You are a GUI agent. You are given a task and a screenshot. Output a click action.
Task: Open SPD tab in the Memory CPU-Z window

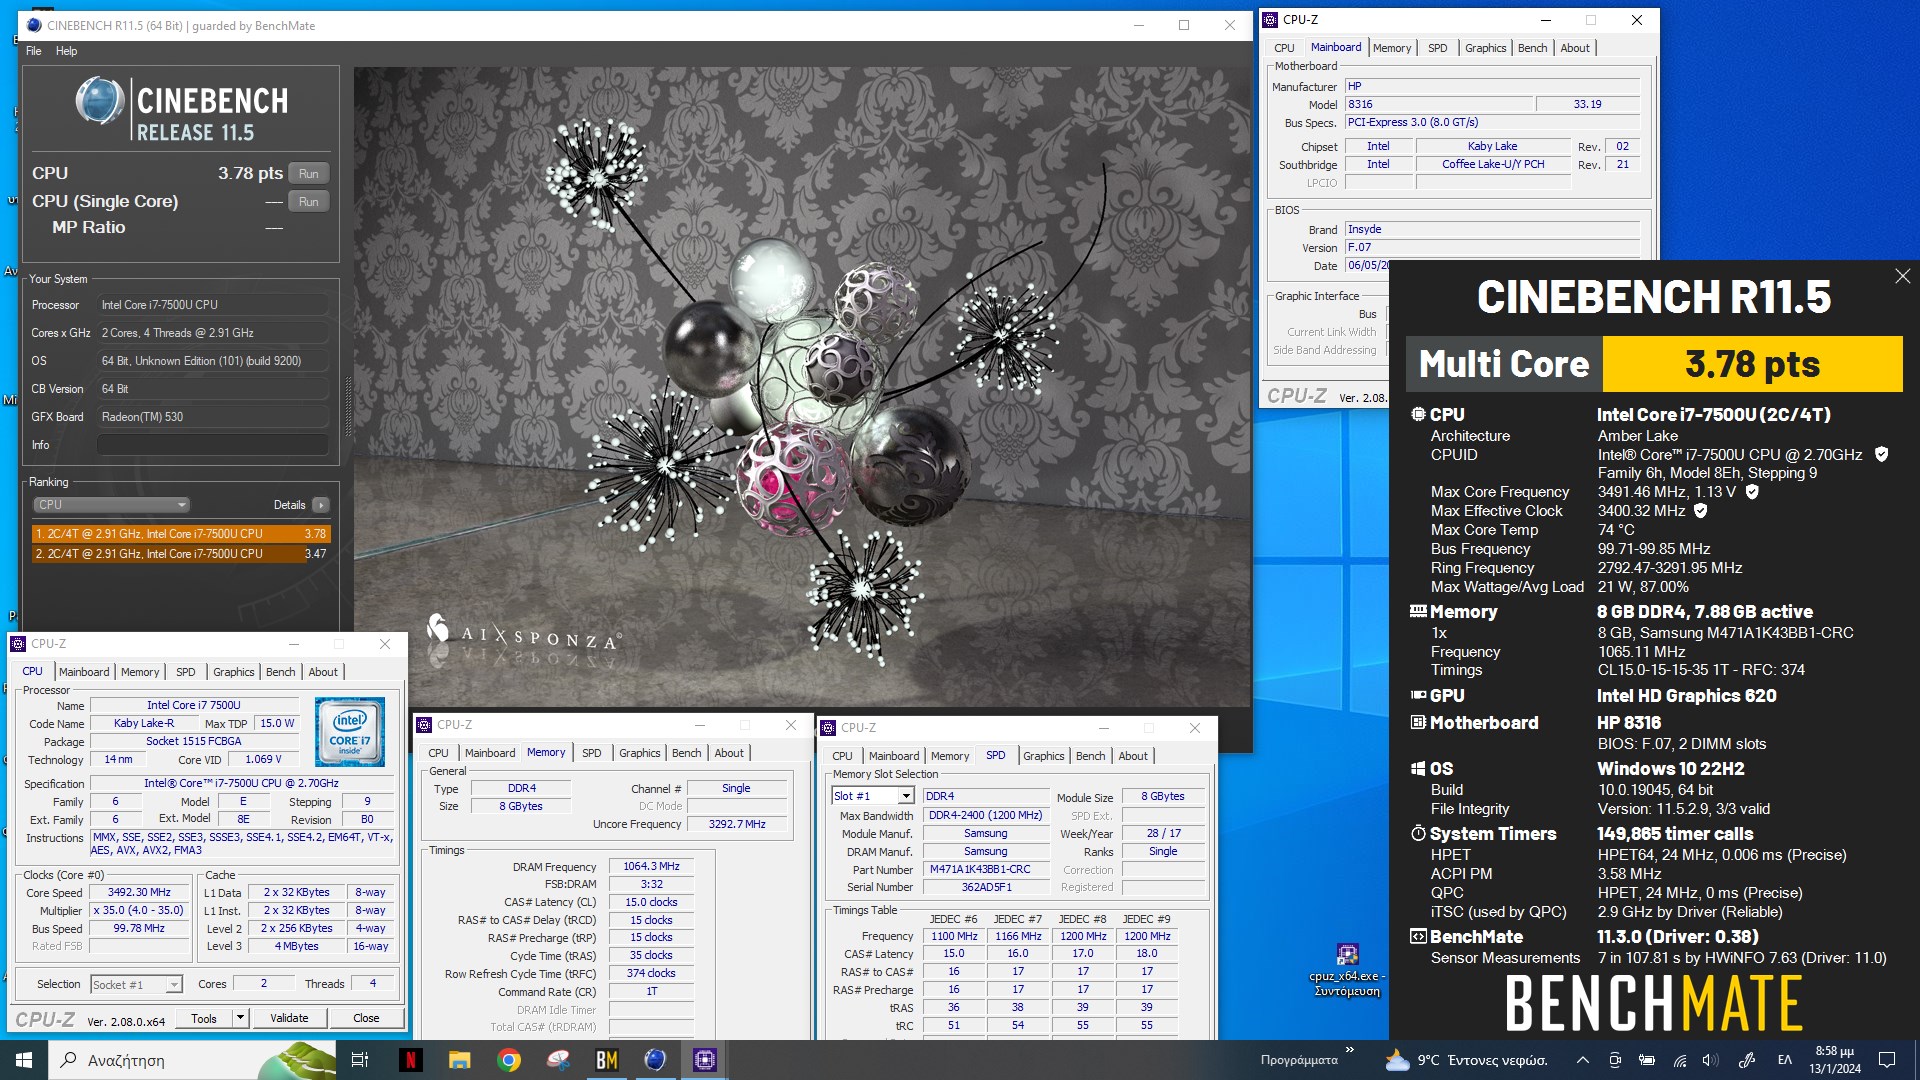[592, 753]
